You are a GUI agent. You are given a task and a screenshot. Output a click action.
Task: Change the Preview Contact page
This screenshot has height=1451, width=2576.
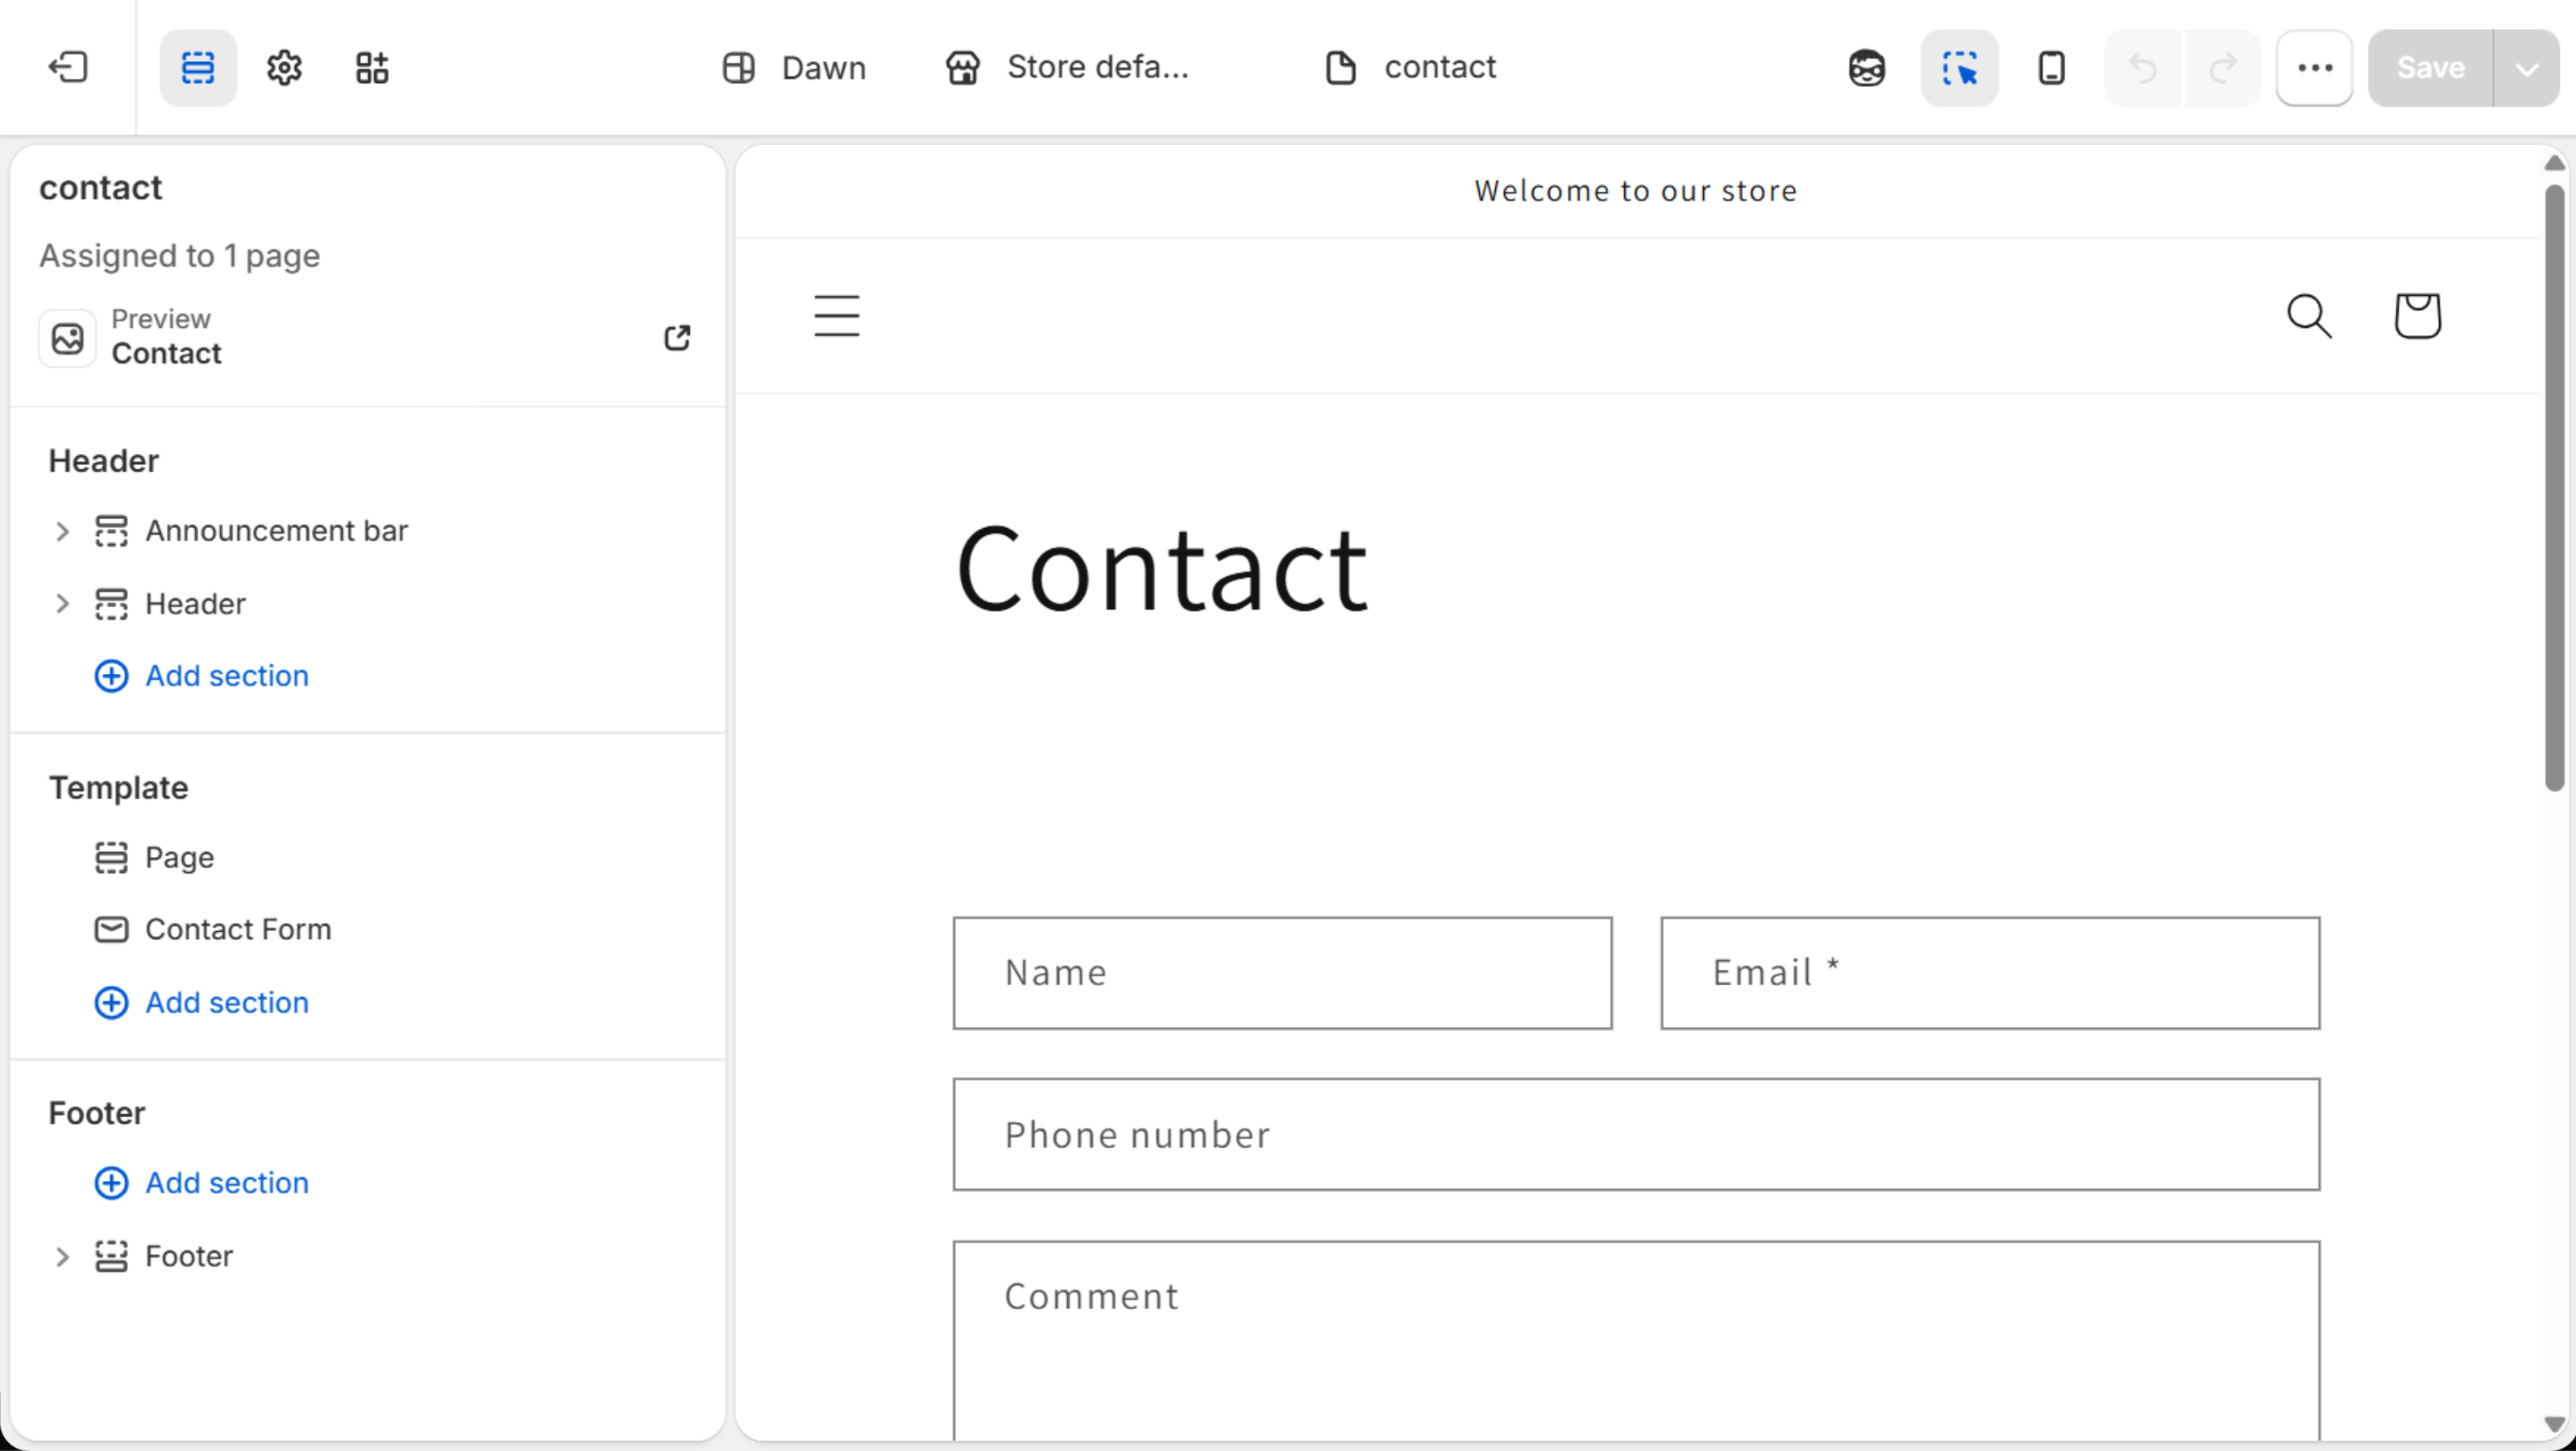tap(166, 337)
